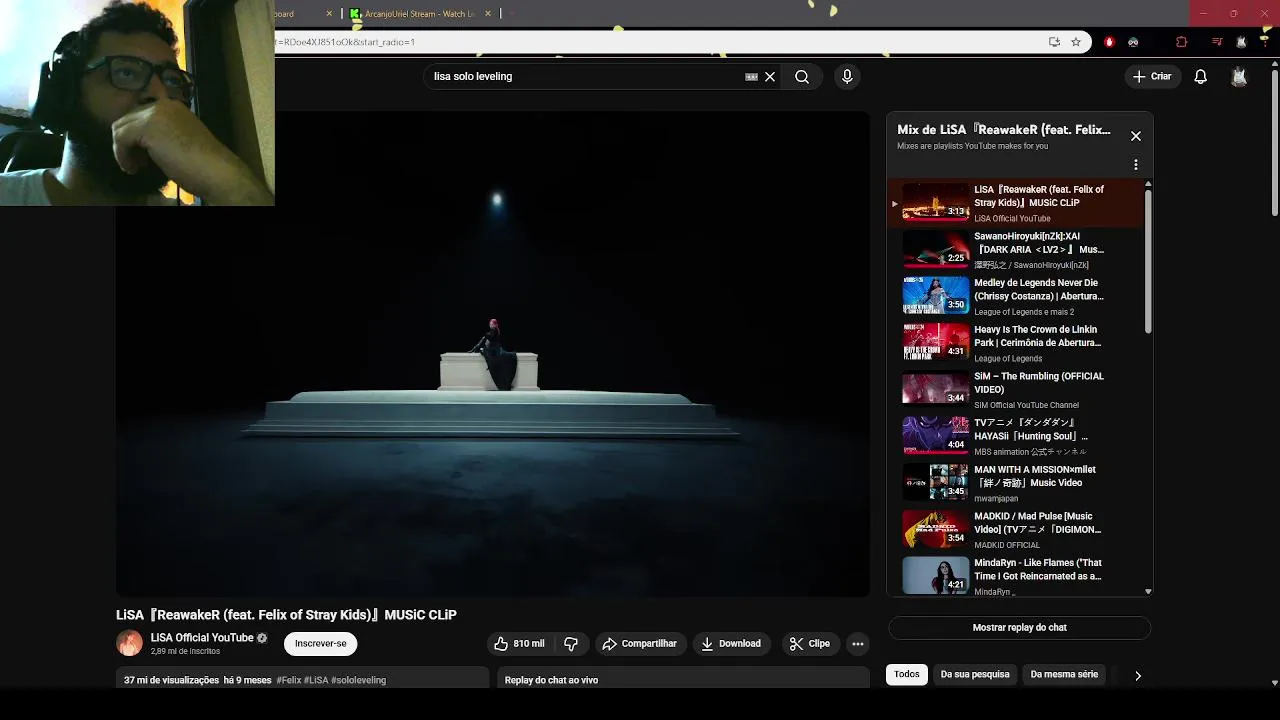Click the Download button

click(731, 644)
